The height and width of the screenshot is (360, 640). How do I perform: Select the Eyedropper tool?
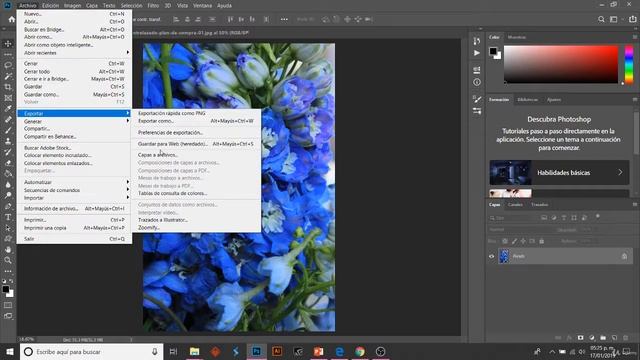[x=8, y=109]
